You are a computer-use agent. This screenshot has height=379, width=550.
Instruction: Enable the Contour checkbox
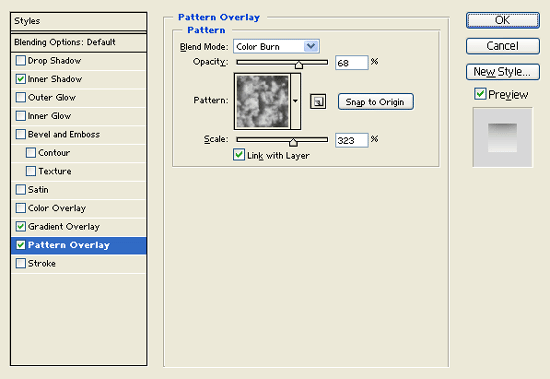(x=31, y=153)
